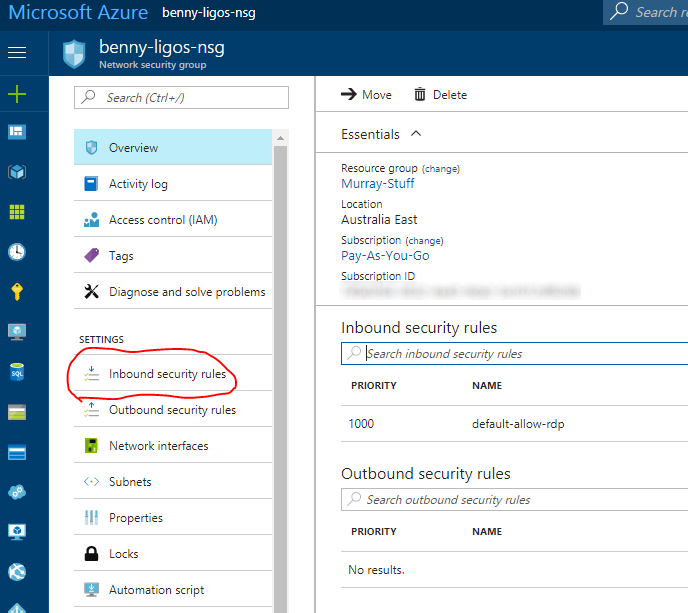This screenshot has height=613, width=688.
Task: Focus the top Search resources field
Action: (645, 12)
